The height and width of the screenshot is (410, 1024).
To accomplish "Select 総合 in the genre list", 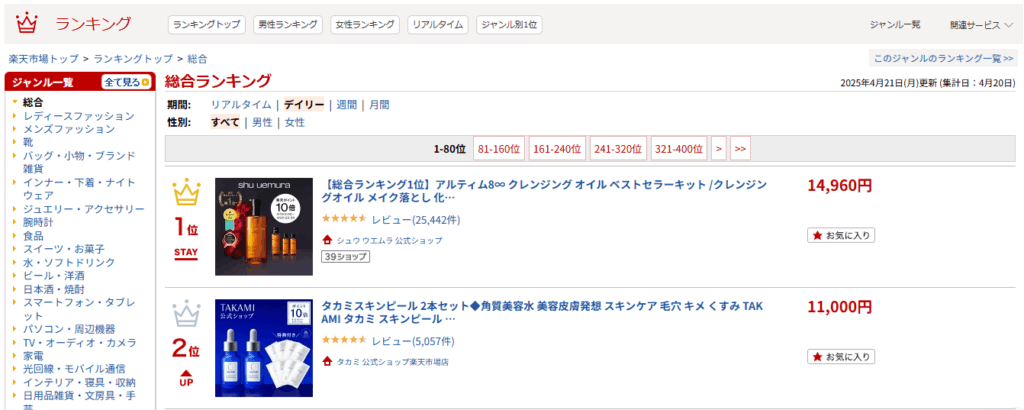I will click(x=33, y=102).
